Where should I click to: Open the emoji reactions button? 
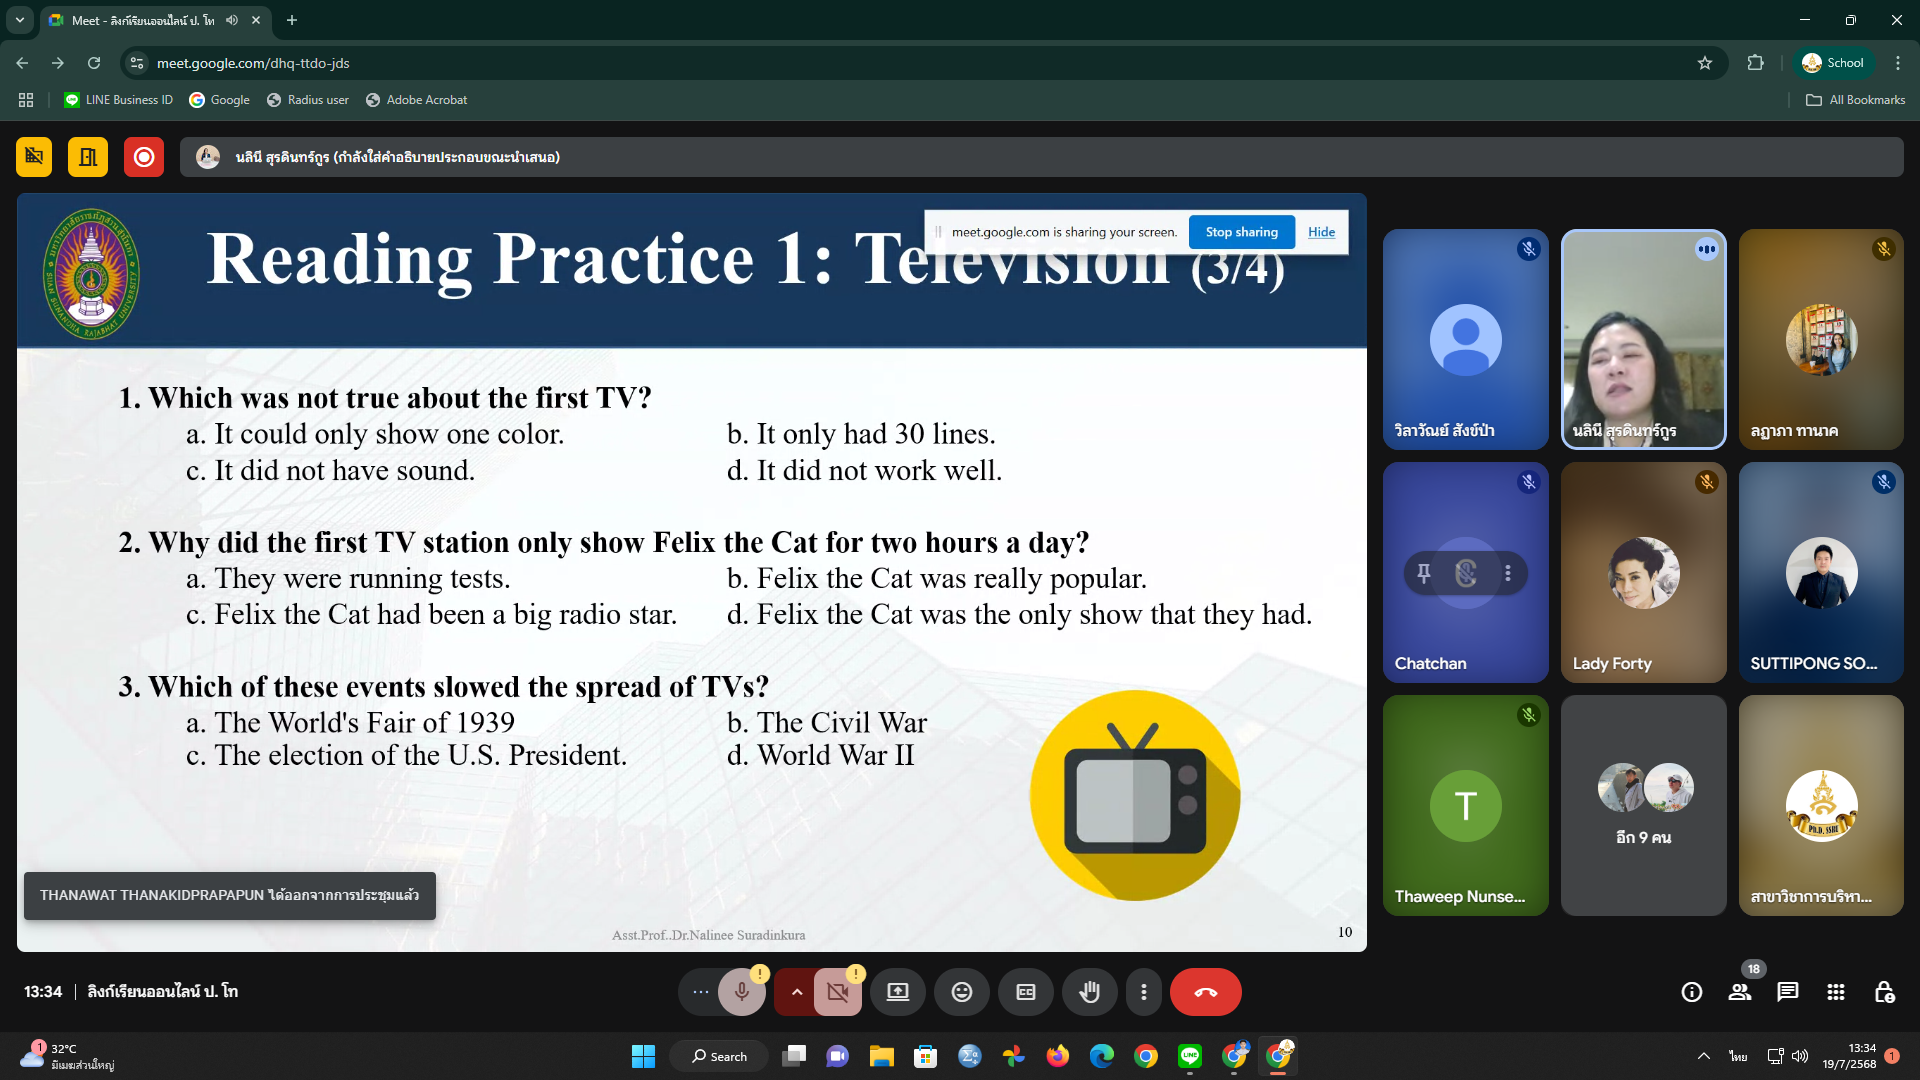coord(962,992)
